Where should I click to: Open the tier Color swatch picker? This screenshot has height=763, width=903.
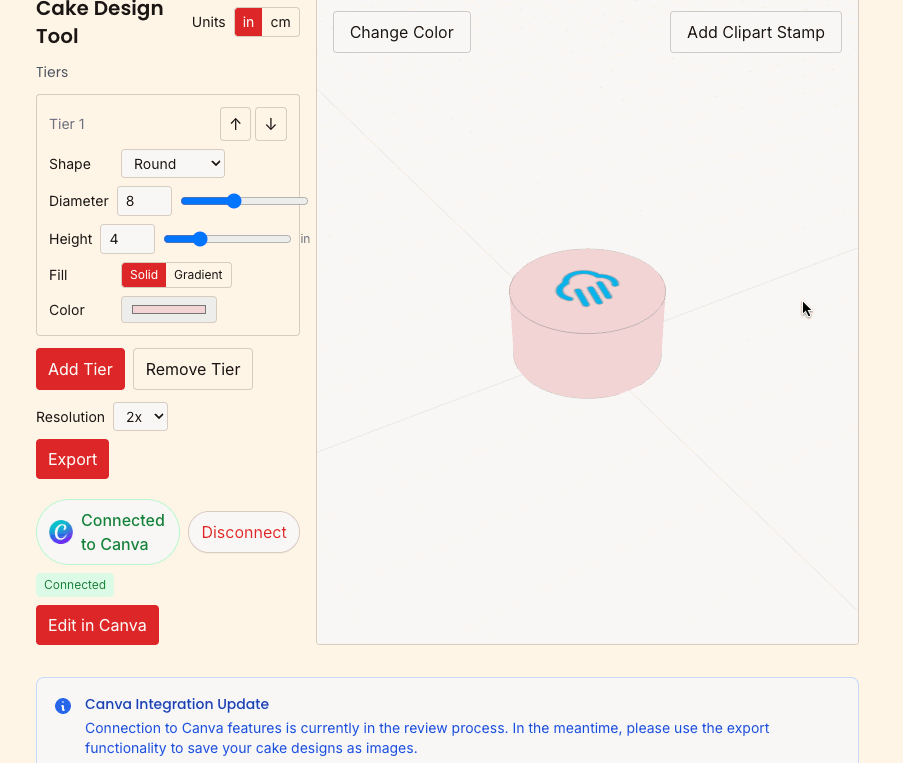click(169, 310)
